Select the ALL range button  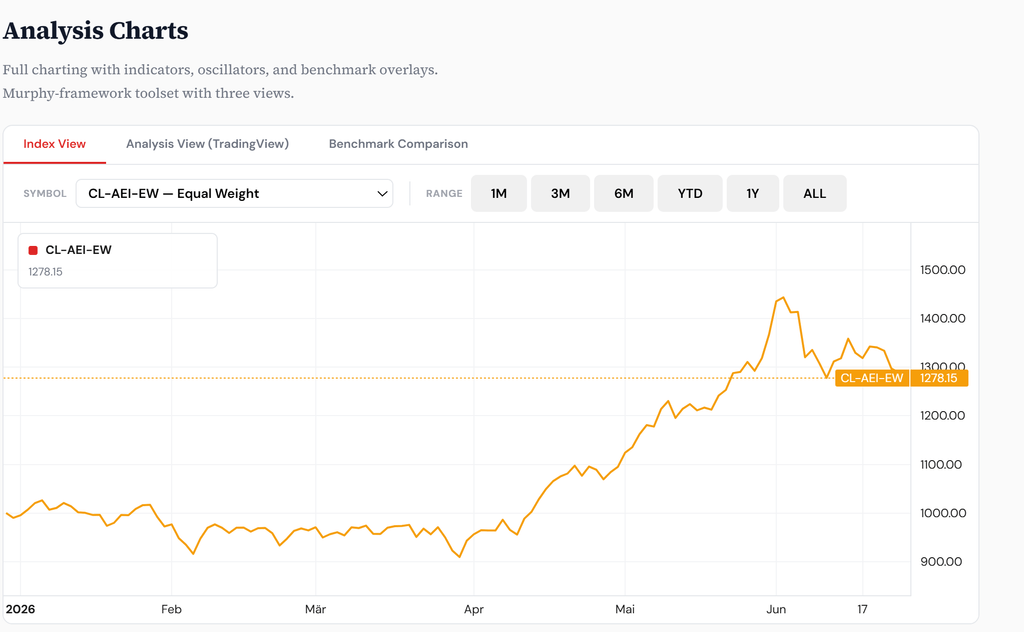pyautogui.click(x=815, y=193)
